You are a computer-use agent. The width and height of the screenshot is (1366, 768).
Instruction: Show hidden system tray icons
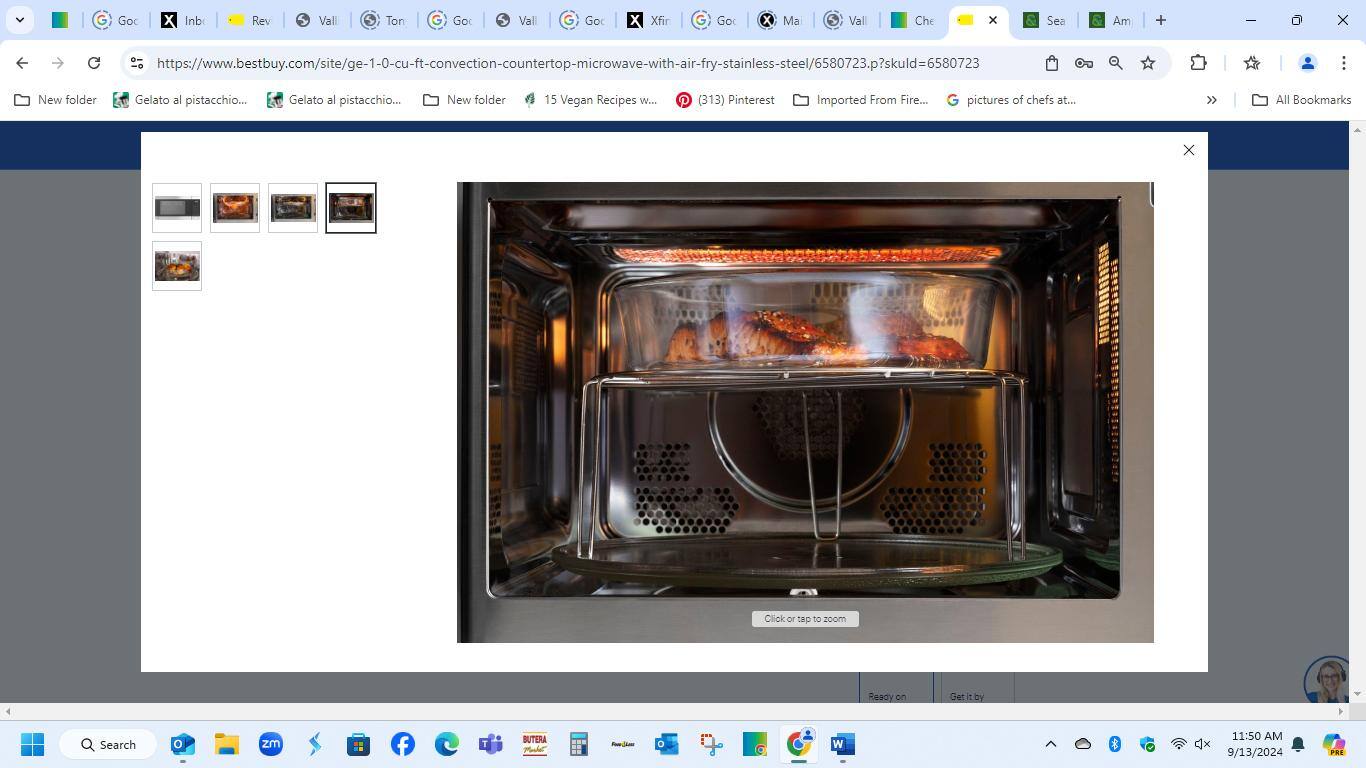pyautogui.click(x=1050, y=744)
